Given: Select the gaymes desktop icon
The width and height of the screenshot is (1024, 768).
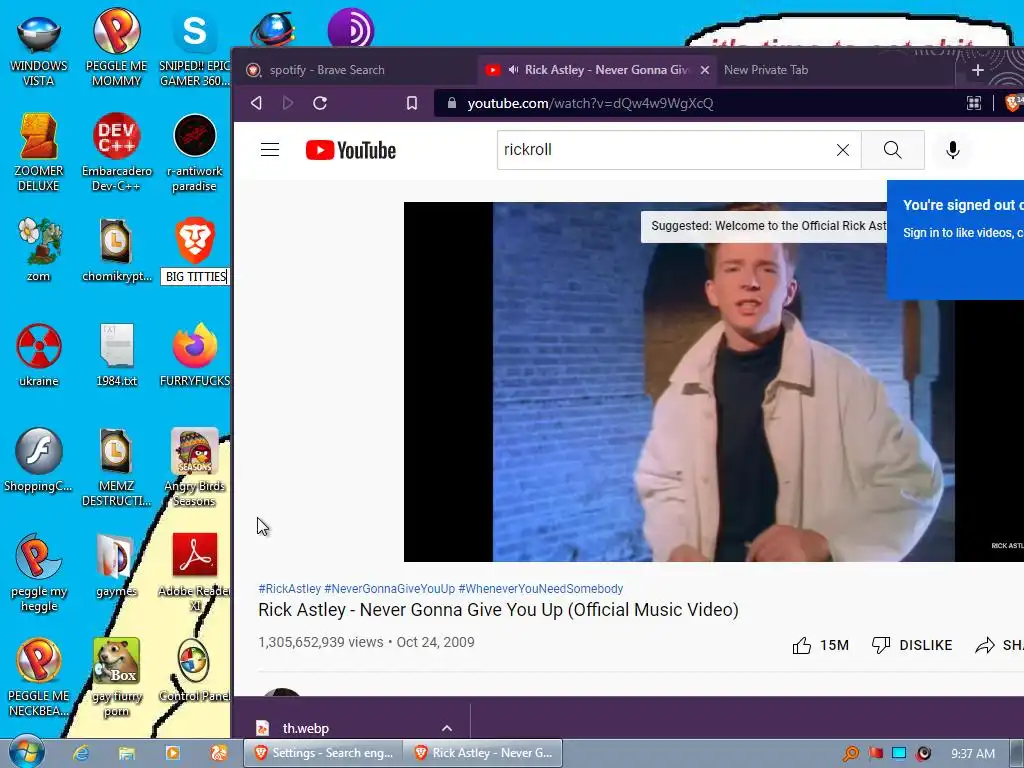Looking at the screenshot, I should pos(116,566).
